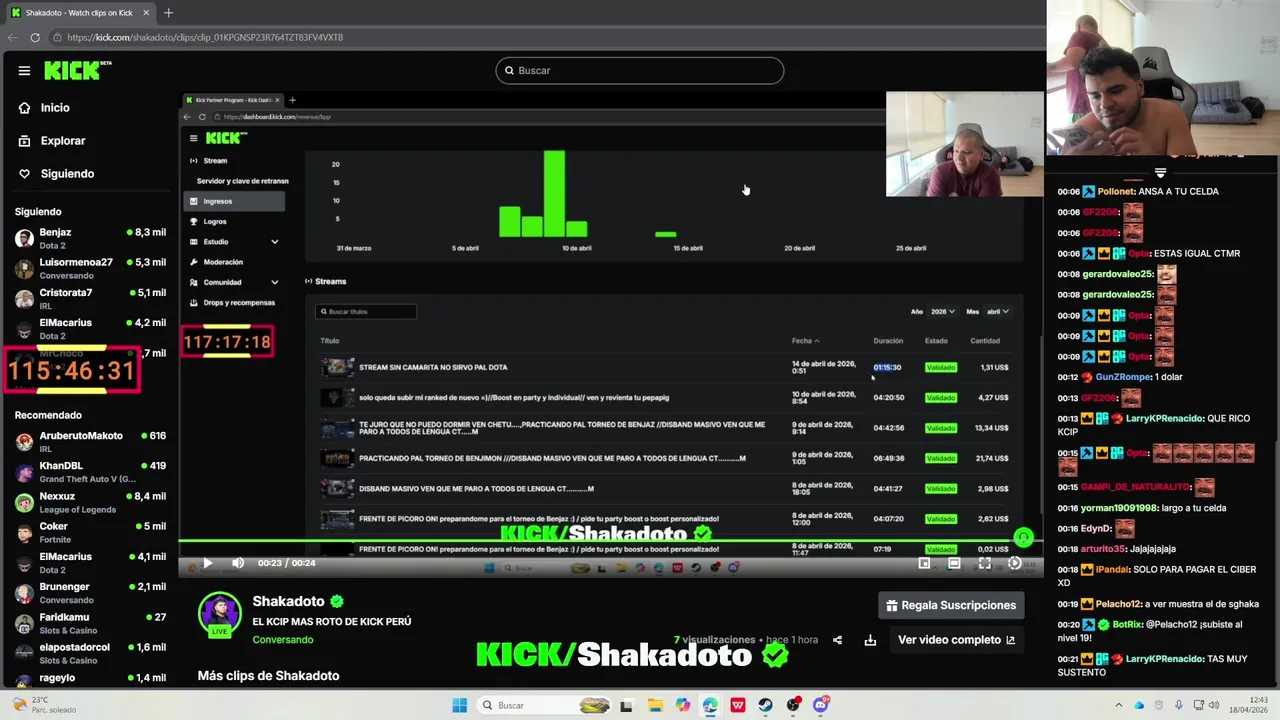Seek along the clip progress bar
Viewport: 1280px width, 720px height.
click(x=610, y=542)
